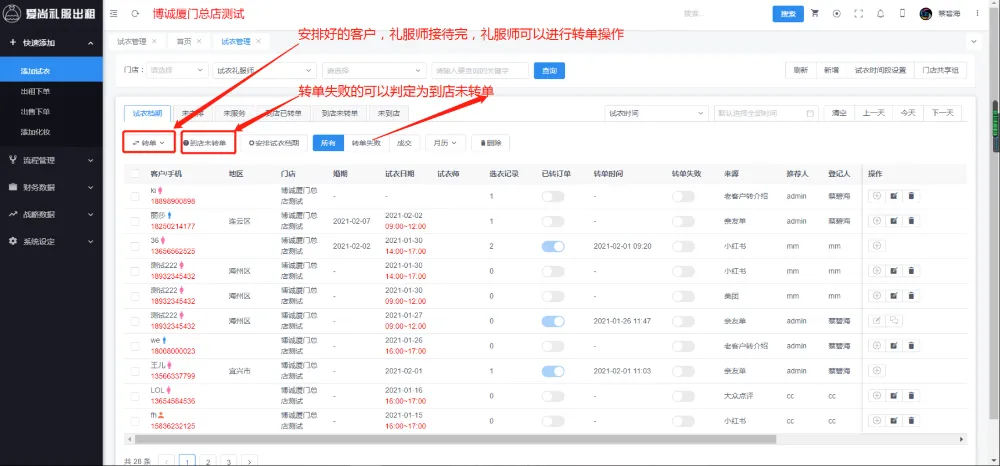This screenshot has height=466, width=1000.
Task: Click the 到店未转单 button
Action: (208, 143)
